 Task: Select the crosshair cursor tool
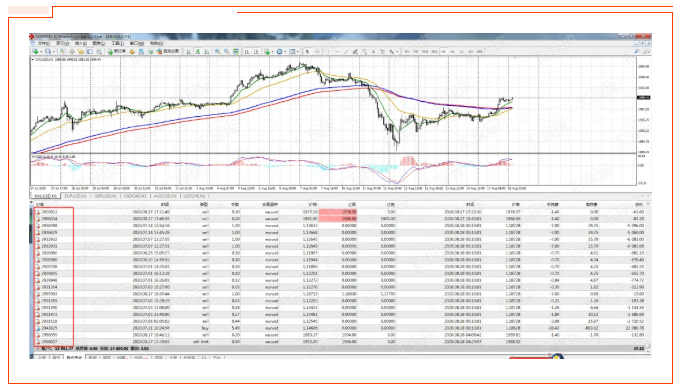coord(317,51)
